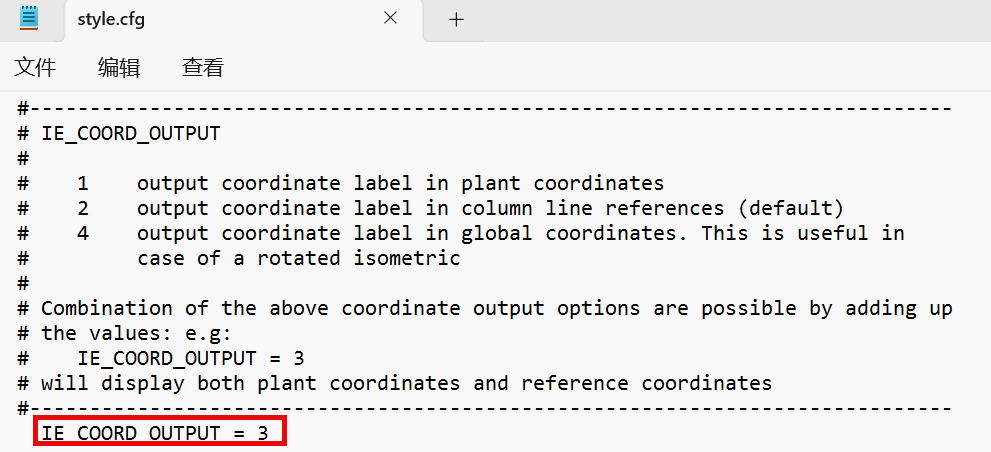Open the 编辑 menu
Screen dimensions: 991x452
(x=119, y=68)
